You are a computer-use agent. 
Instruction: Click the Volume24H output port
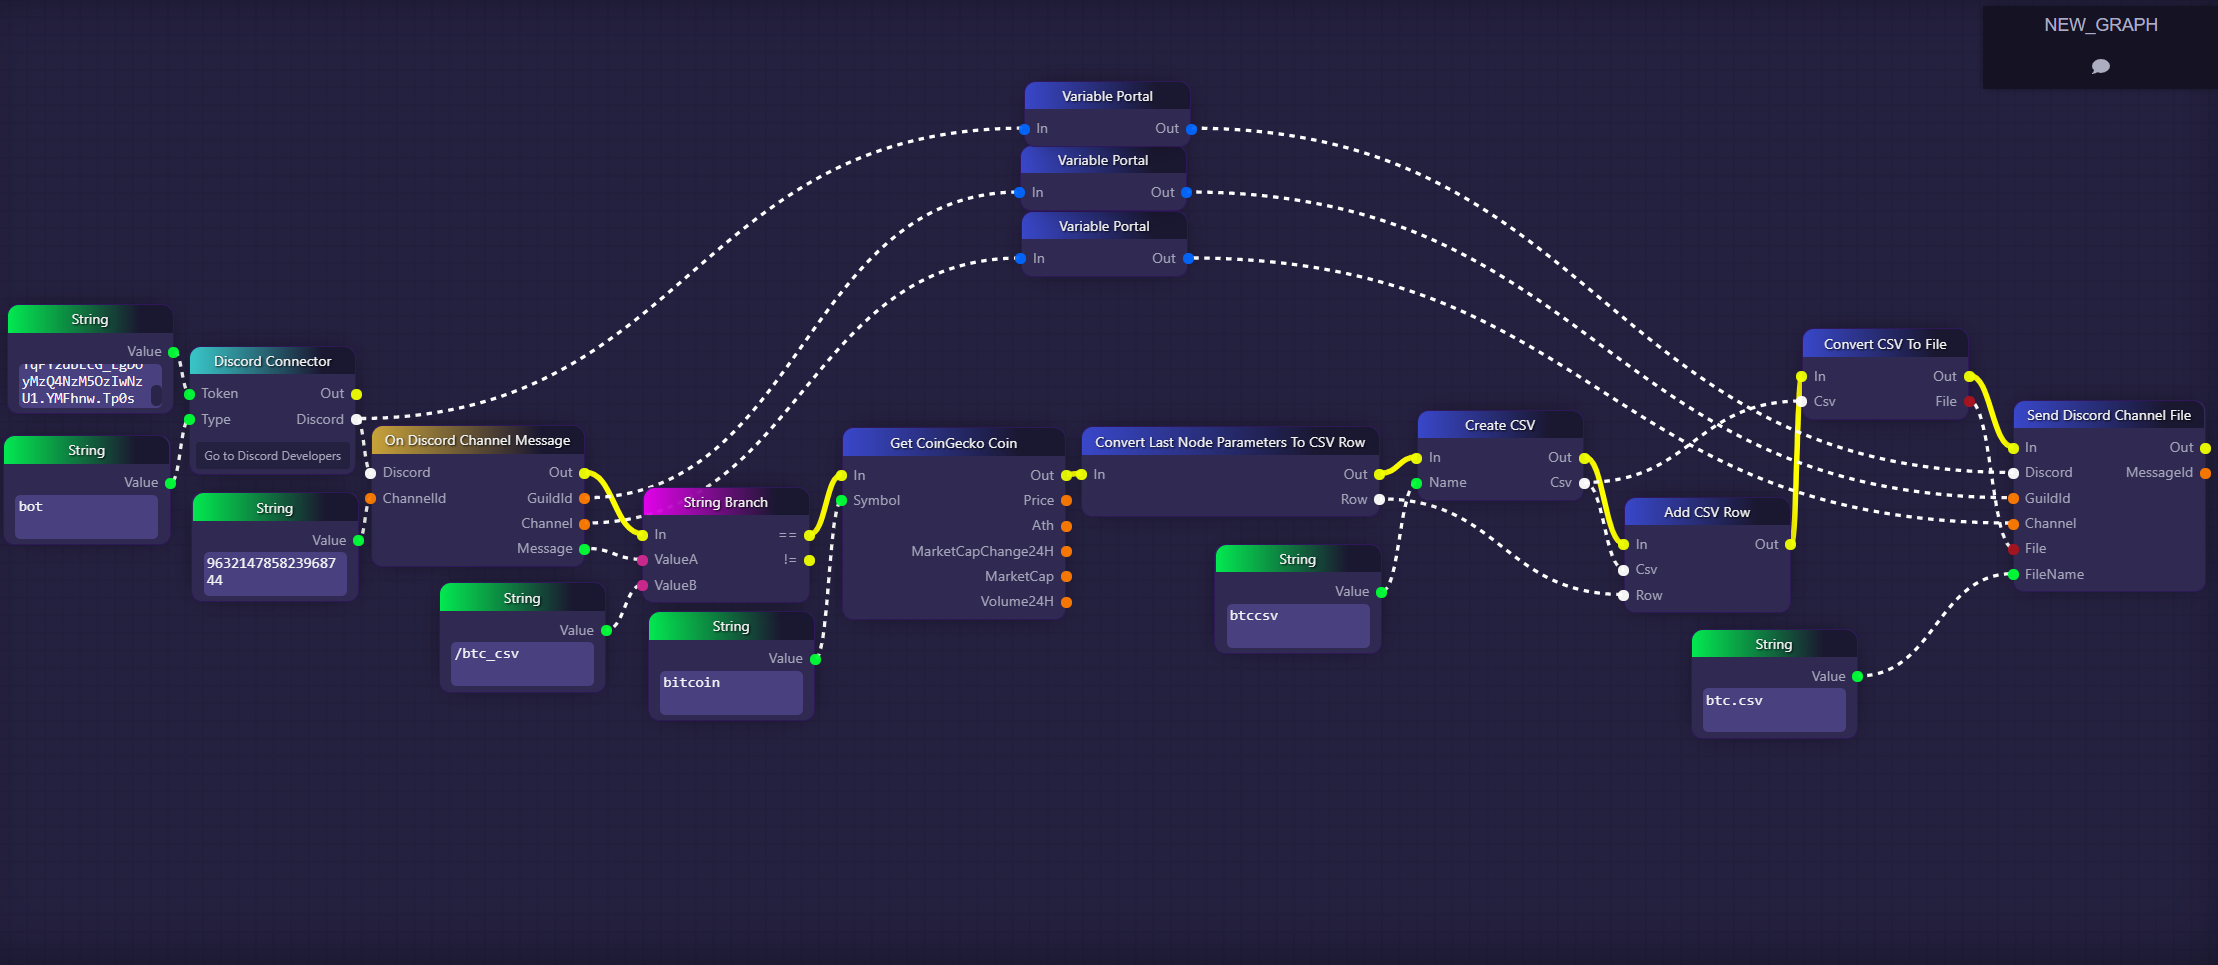click(1066, 602)
